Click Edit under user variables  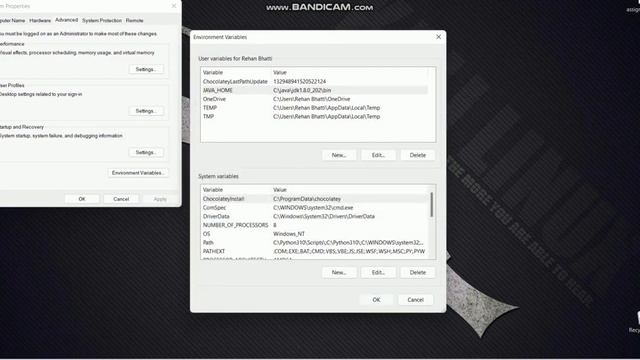point(378,155)
